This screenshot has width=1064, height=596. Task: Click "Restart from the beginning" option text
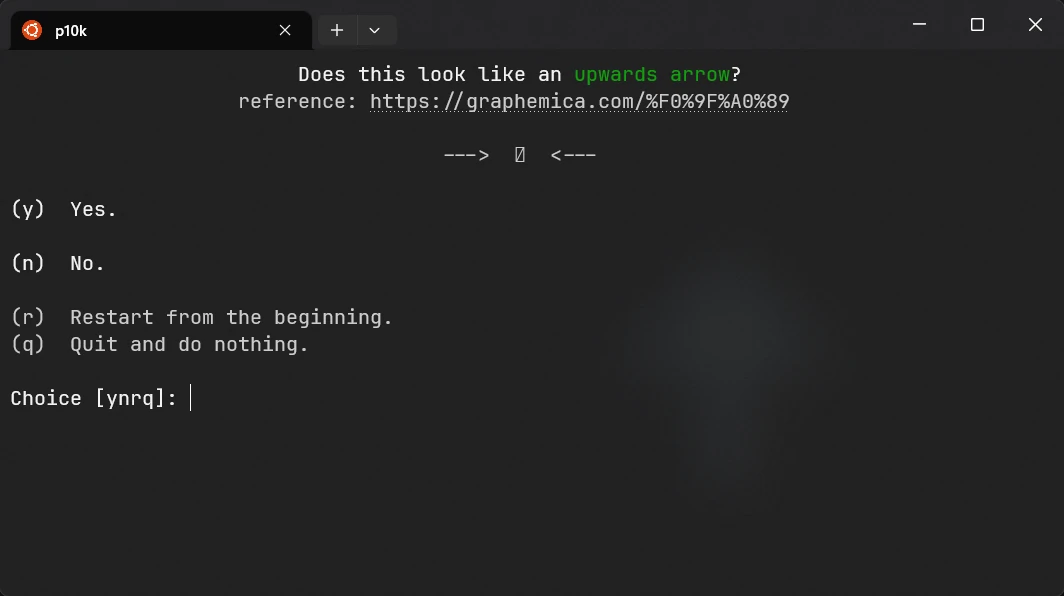click(x=231, y=317)
